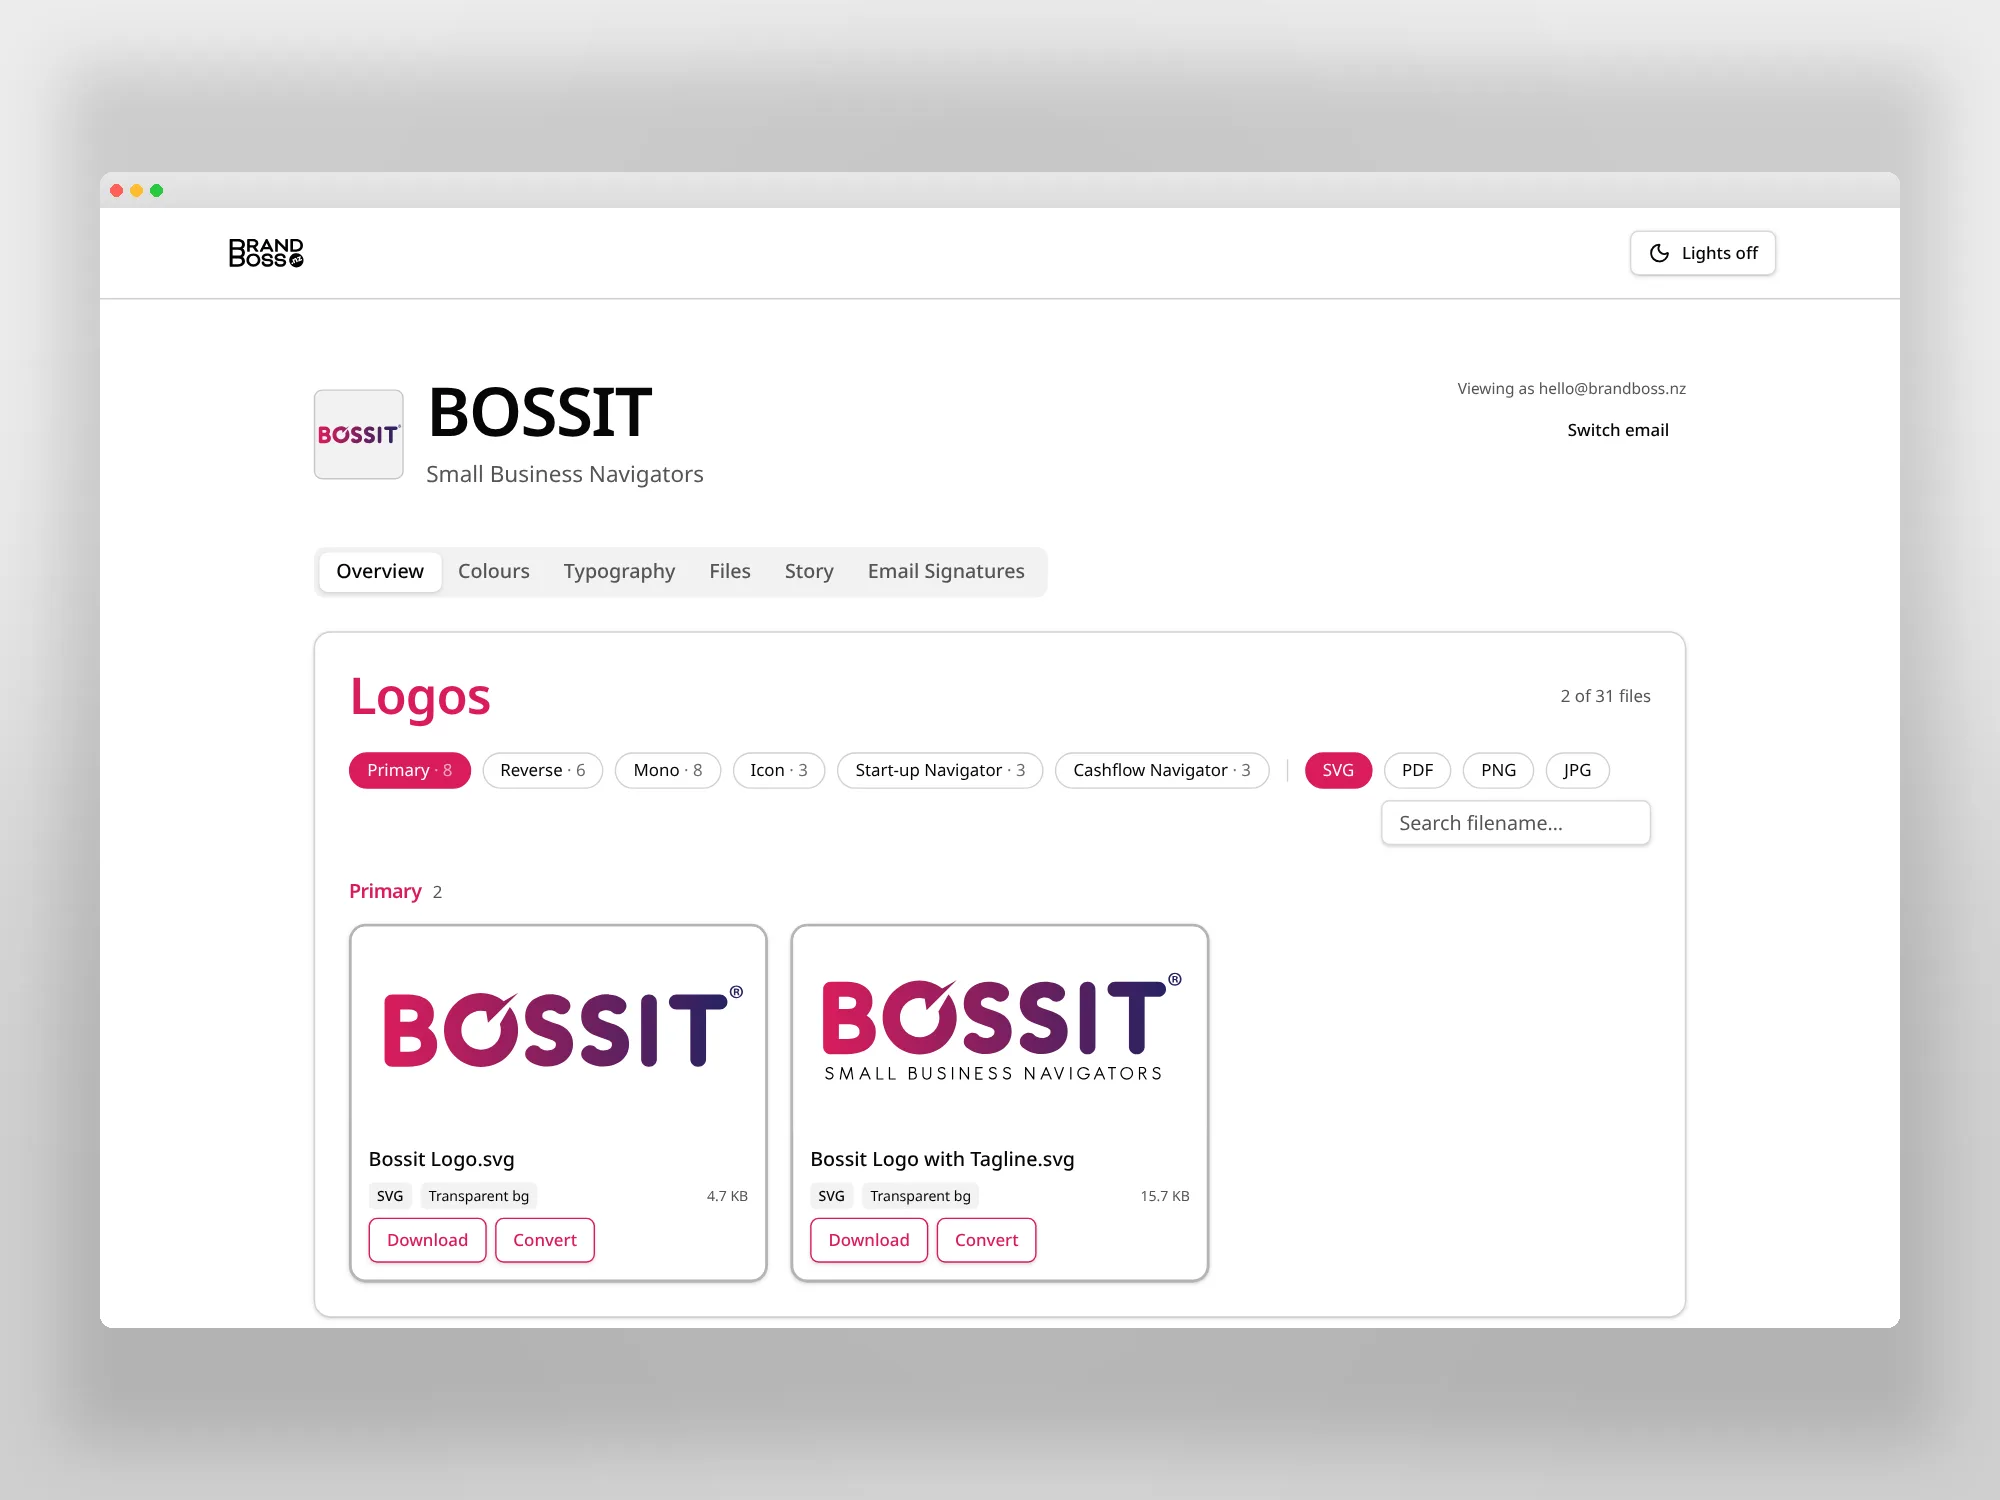Convert Bossit Logo with Tagline.svg
The image size is (2000, 1500).
[x=986, y=1240]
